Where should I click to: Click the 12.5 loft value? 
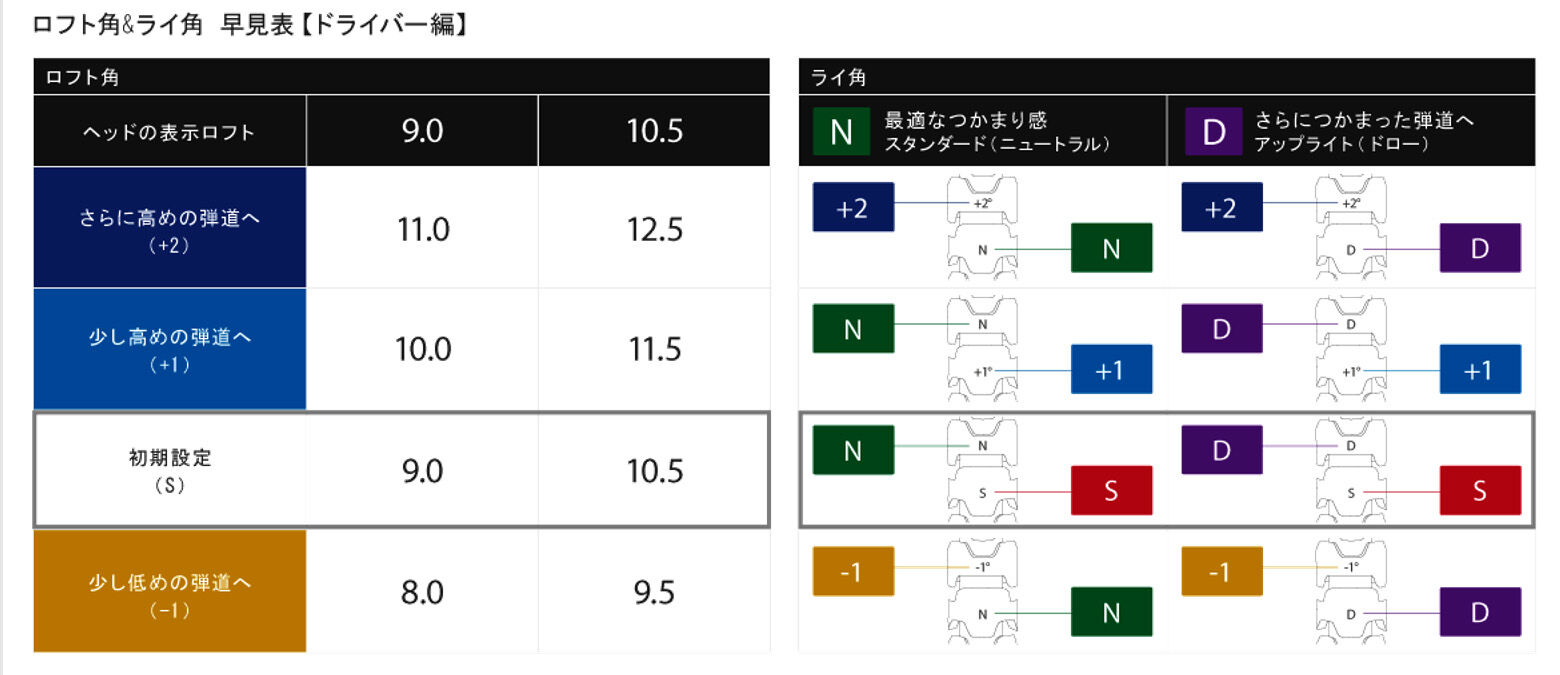(655, 230)
